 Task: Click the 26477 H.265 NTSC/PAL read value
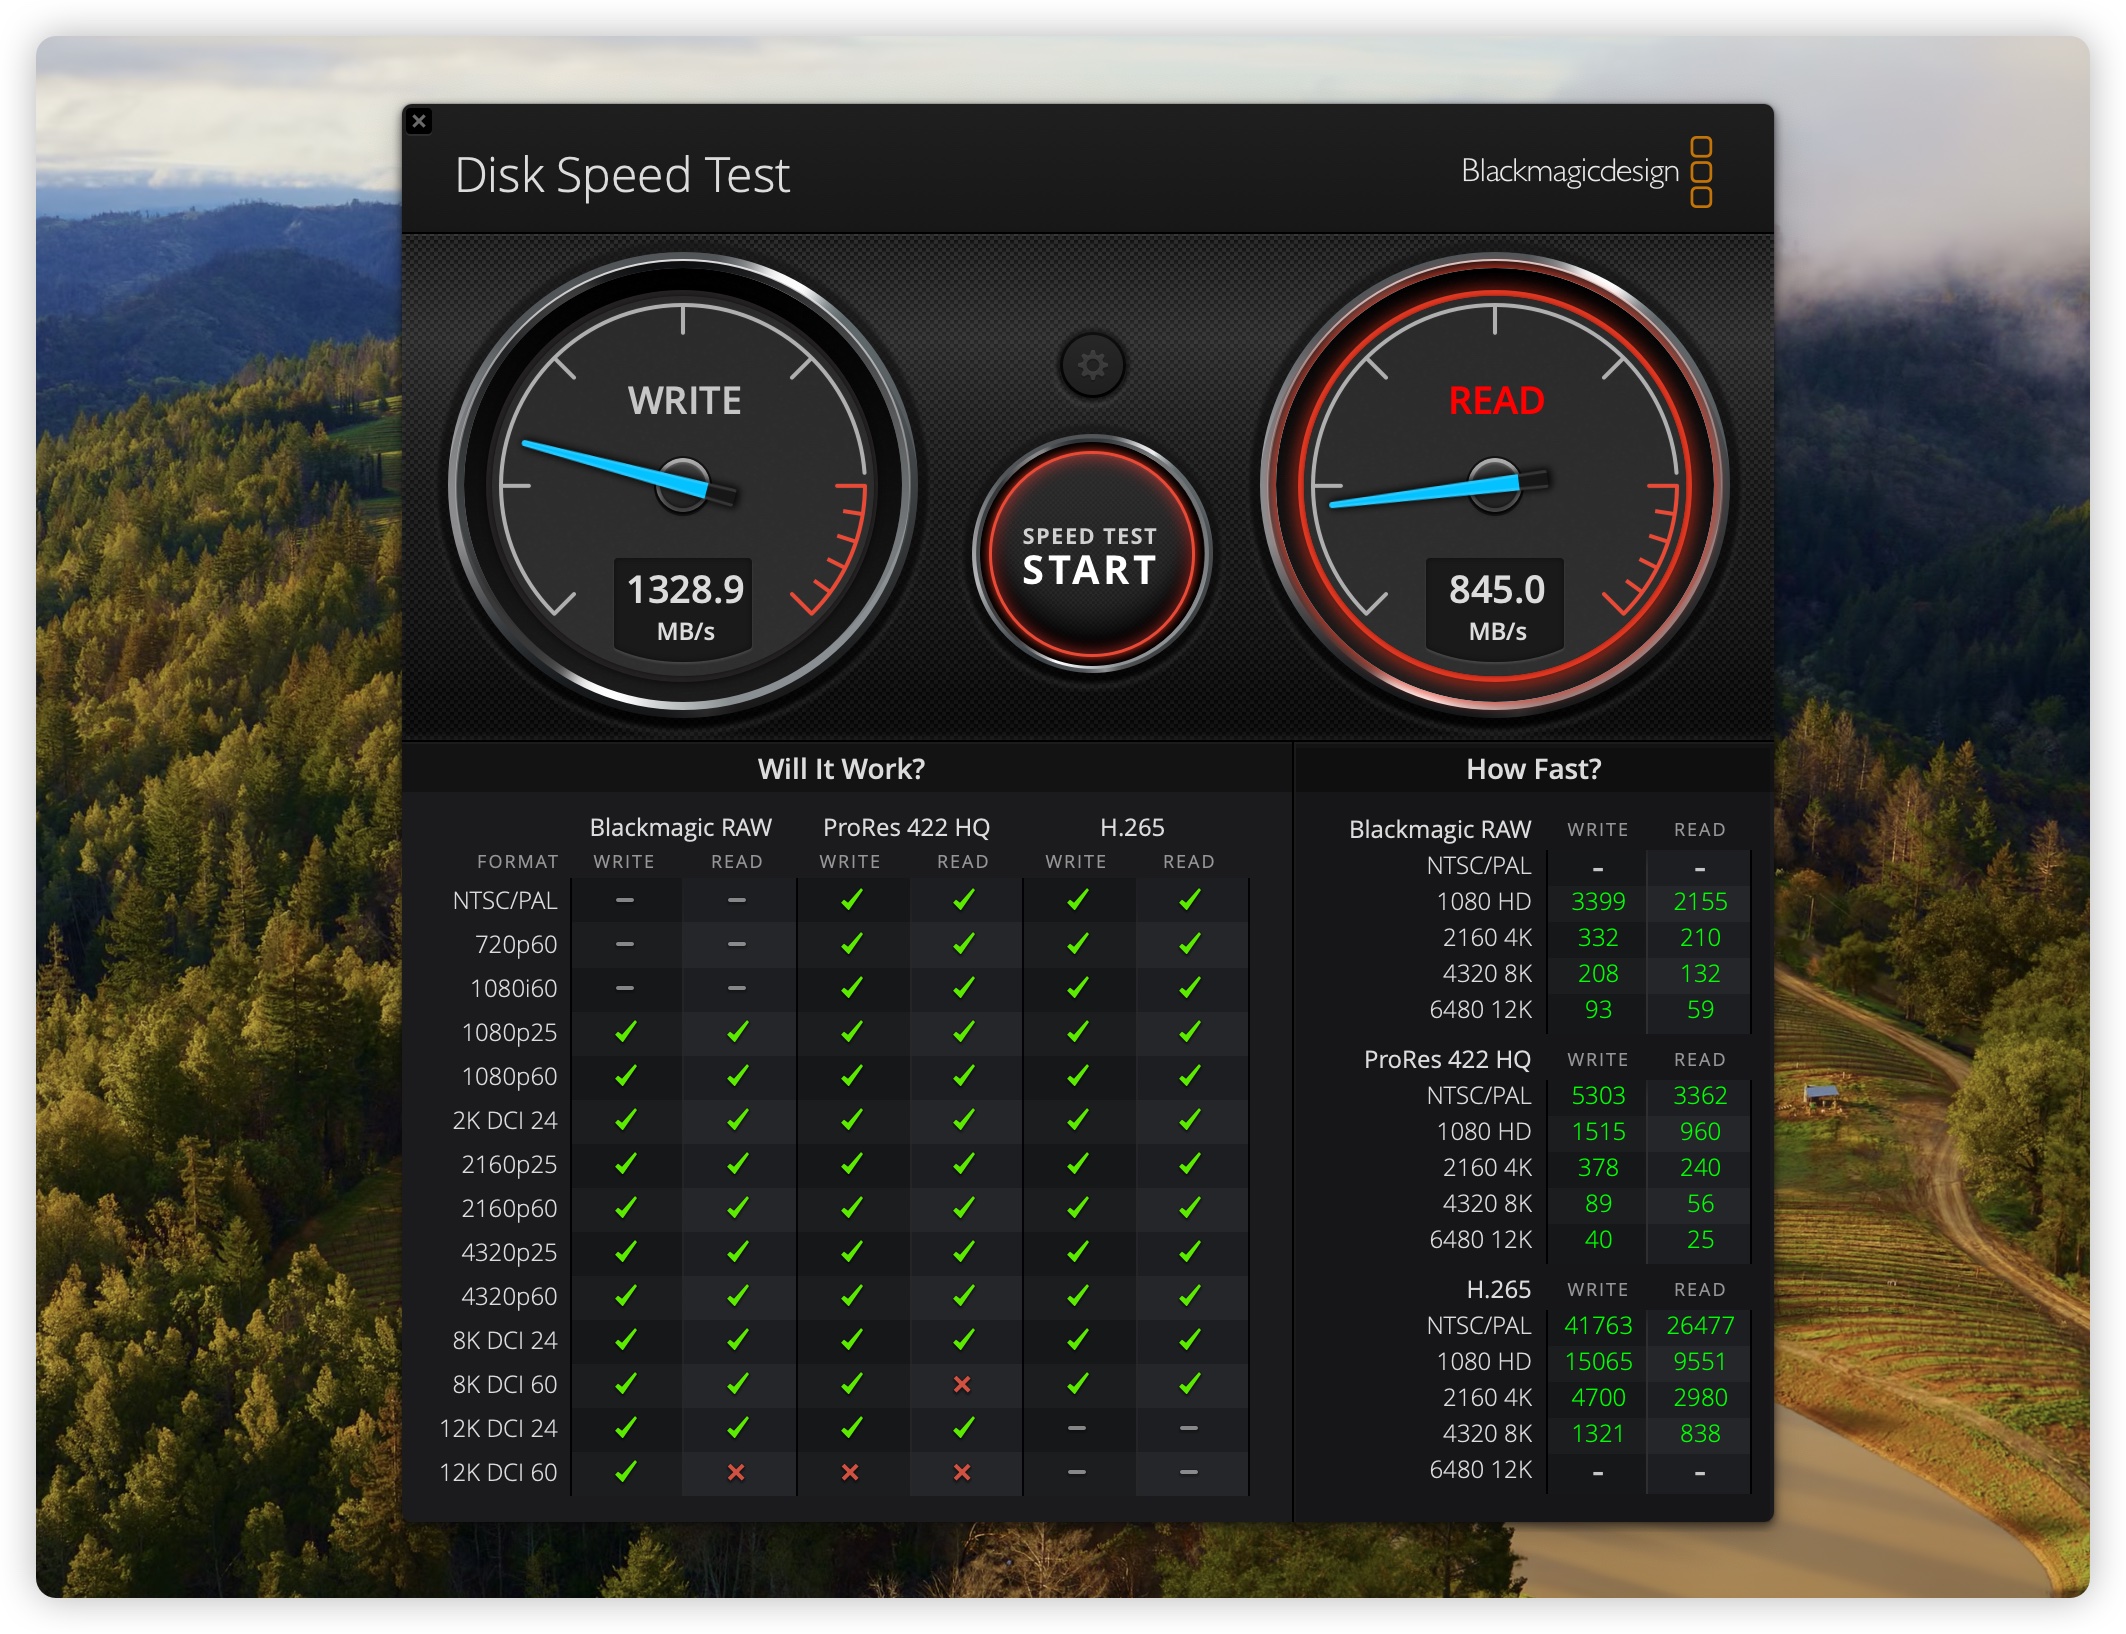1700,1325
